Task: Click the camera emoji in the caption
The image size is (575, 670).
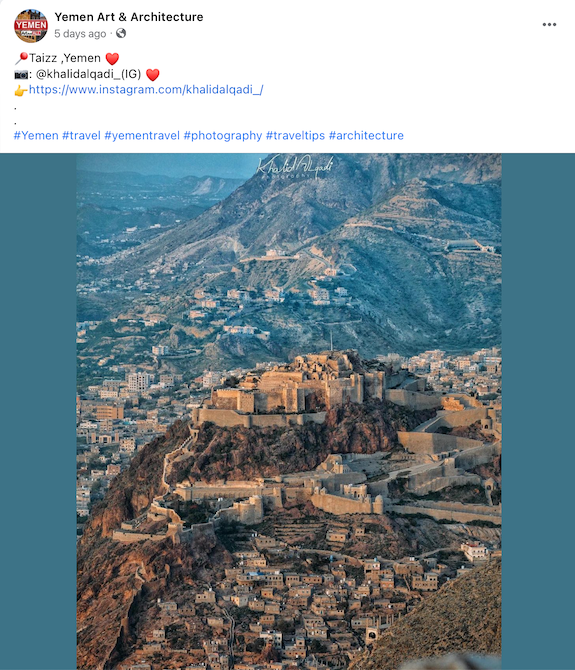Action: 21,75
